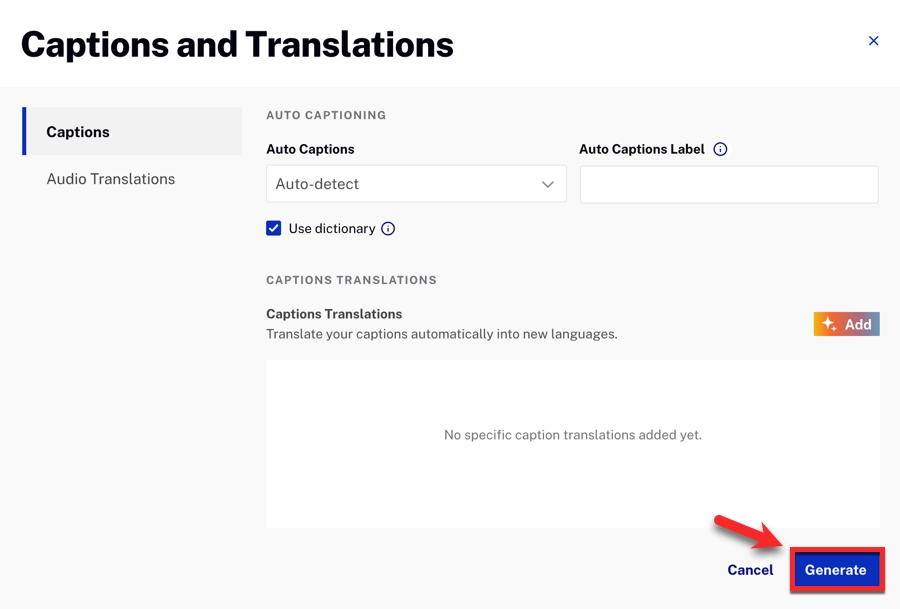Click the chevron arrow in Auto Captions
Image resolution: width=900 pixels, height=609 pixels.
click(548, 184)
